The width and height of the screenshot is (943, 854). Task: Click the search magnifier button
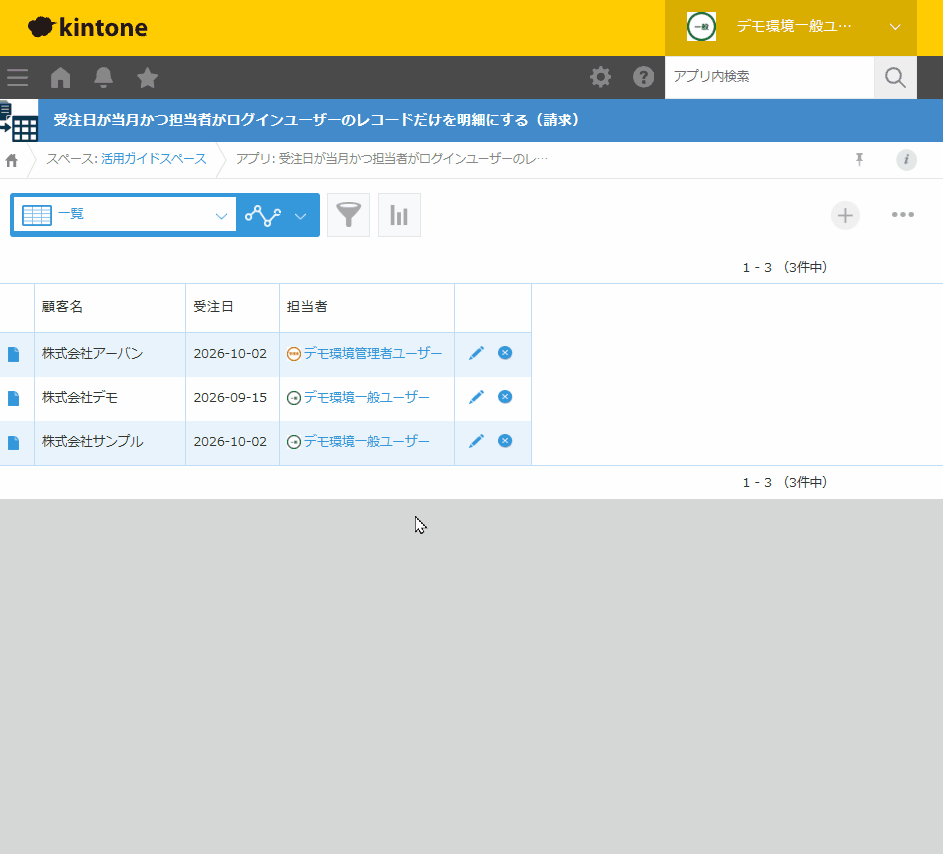[895, 78]
